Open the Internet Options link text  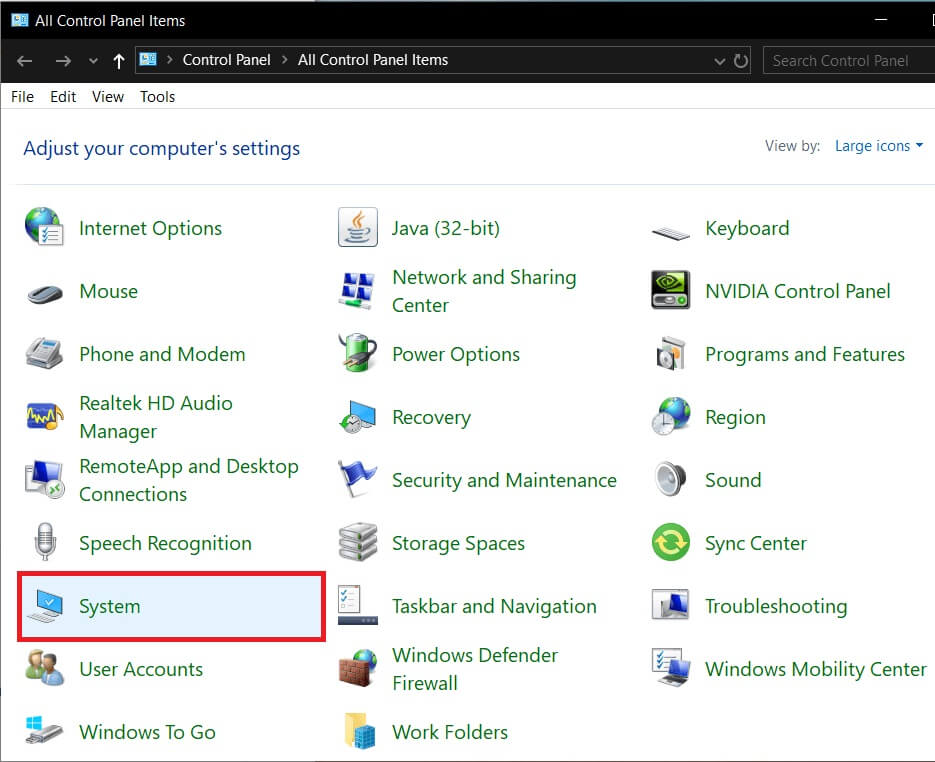pos(150,228)
